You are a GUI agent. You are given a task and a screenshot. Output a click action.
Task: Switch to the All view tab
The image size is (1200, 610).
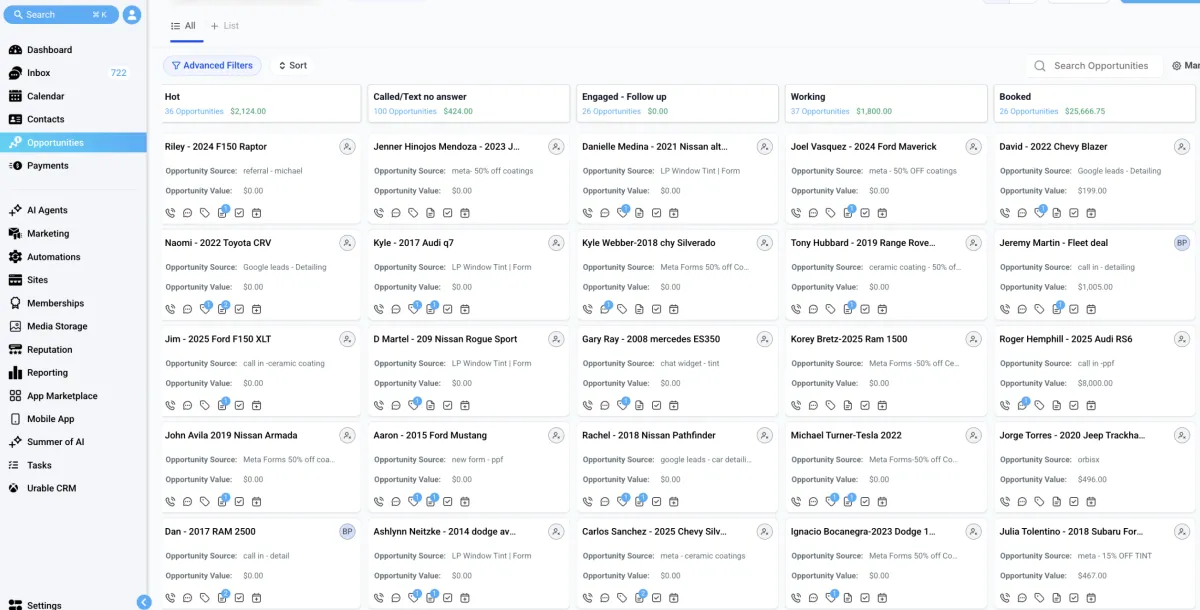pyautogui.click(x=184, y=26)
